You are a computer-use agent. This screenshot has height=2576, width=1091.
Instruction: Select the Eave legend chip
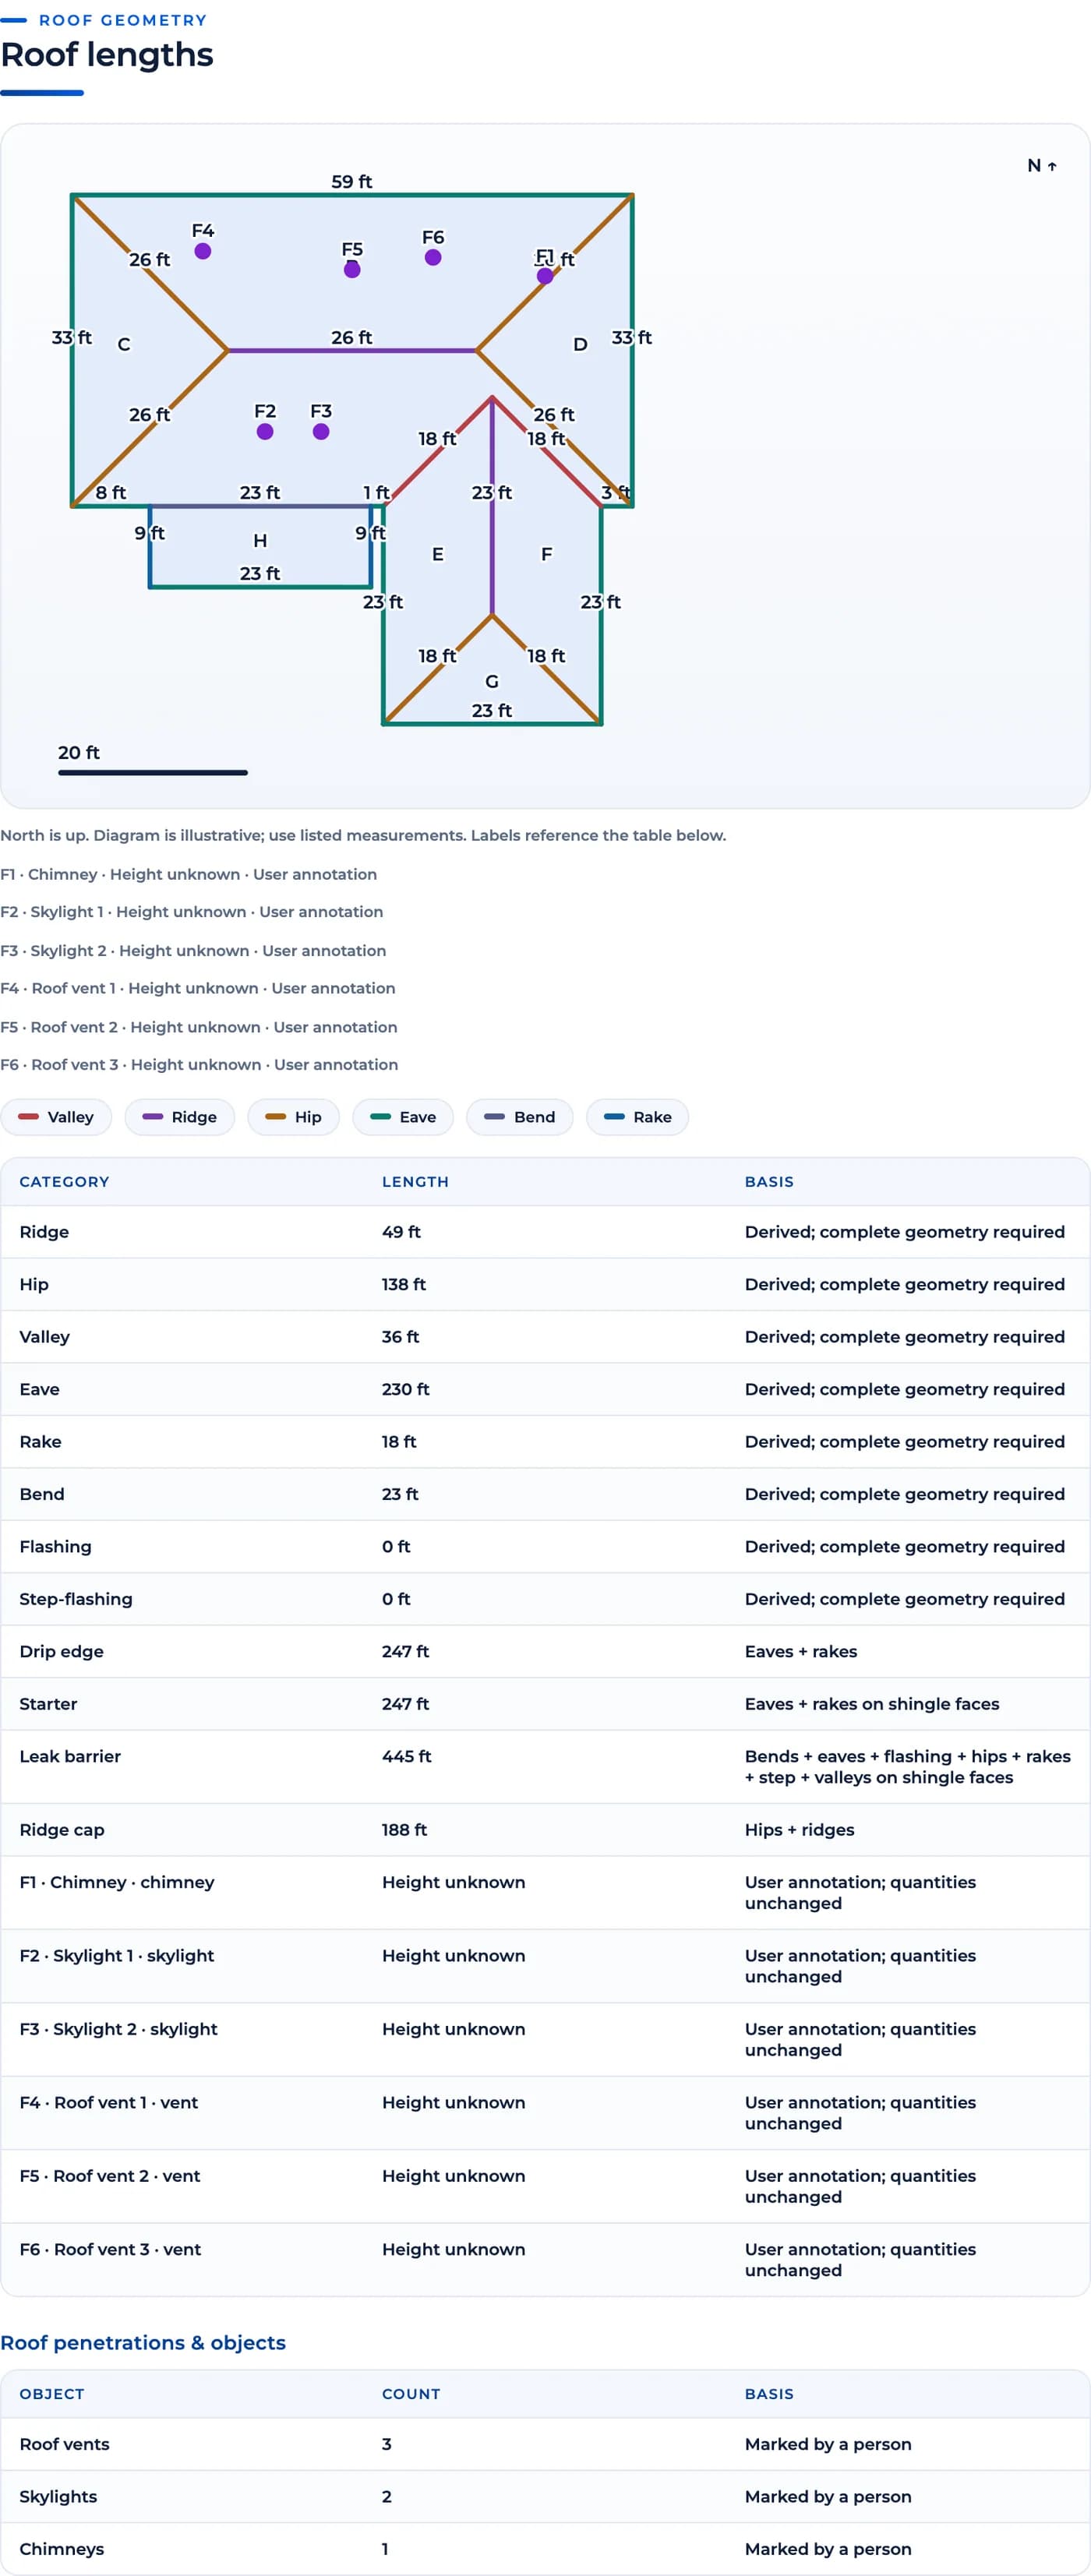click(403, 1117)
